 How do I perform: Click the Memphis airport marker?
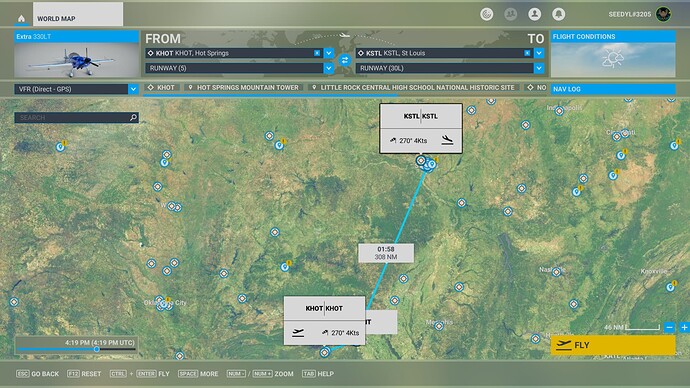(x=439, y=326)
